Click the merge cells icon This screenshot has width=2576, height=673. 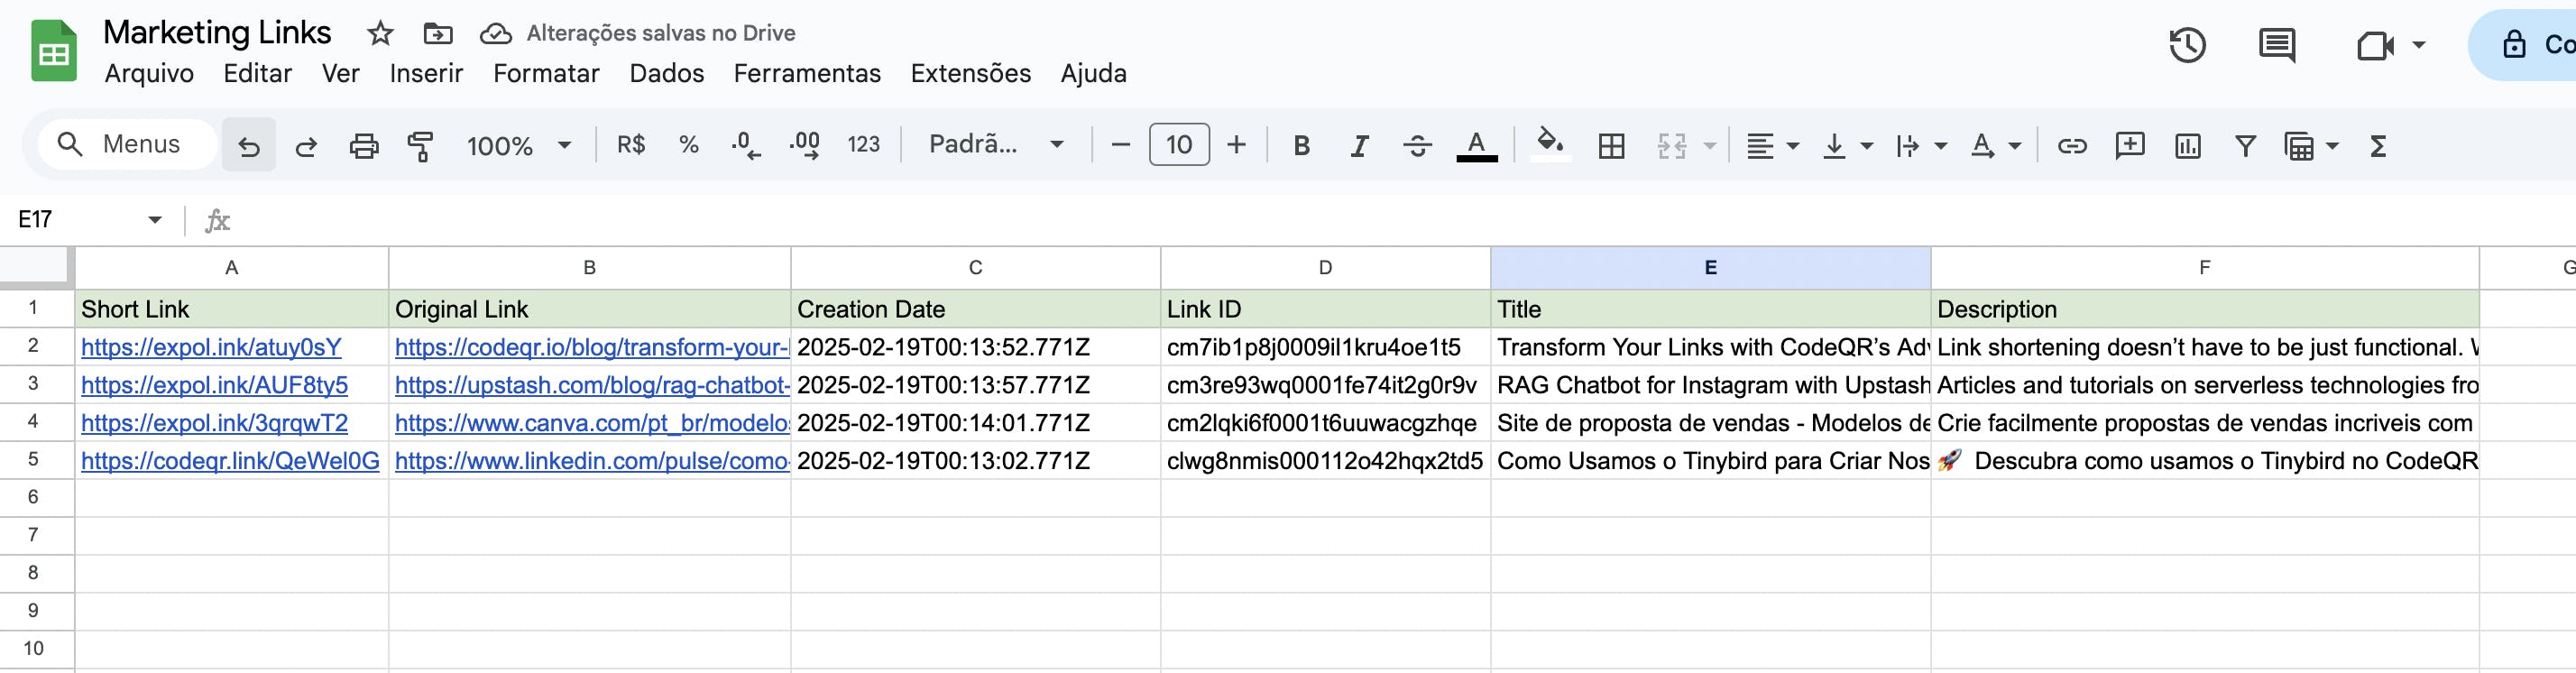[1672, 146]
